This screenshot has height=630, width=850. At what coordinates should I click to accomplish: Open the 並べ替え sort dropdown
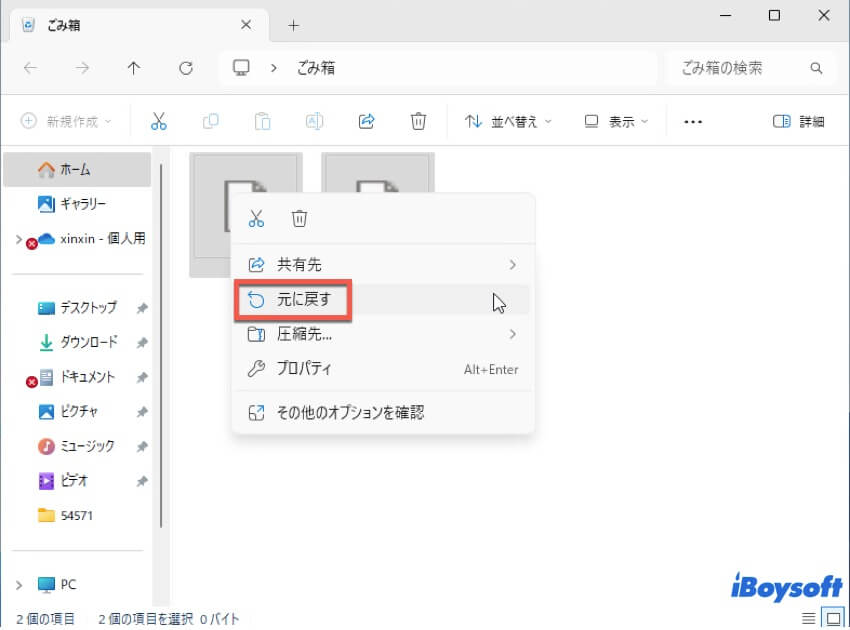point(509,121)
